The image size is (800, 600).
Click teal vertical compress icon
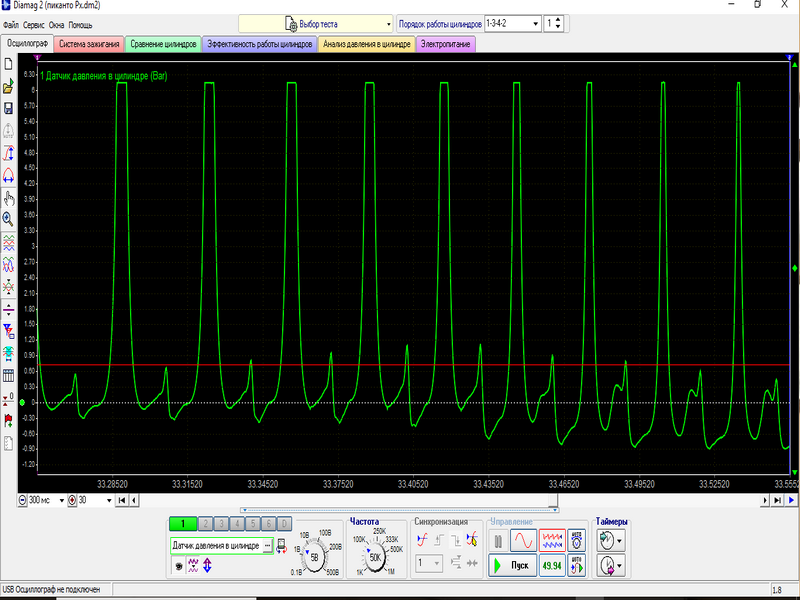[x=8, y=353]
